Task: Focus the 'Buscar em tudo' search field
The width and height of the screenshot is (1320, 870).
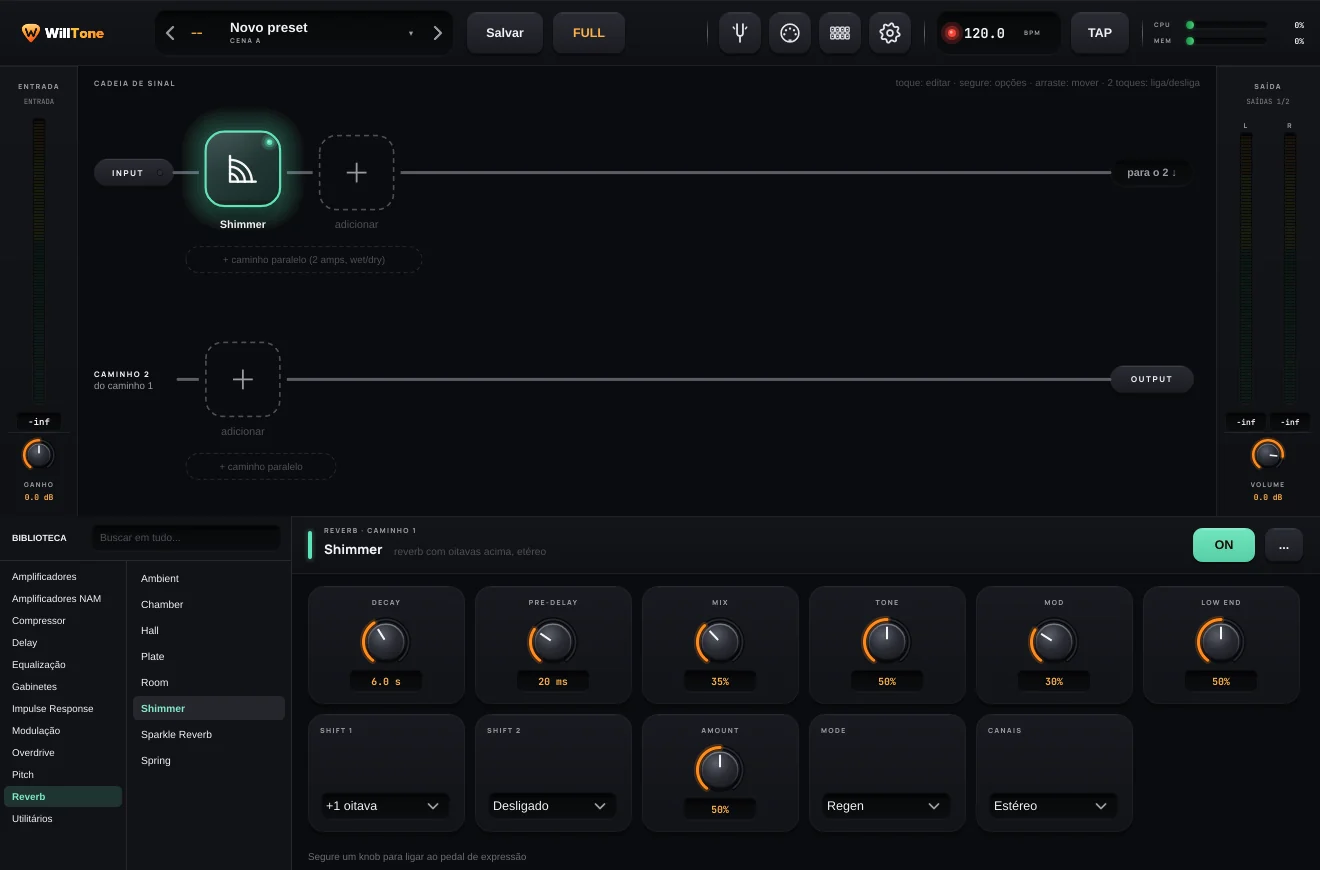Action: [x=187, y=538]
